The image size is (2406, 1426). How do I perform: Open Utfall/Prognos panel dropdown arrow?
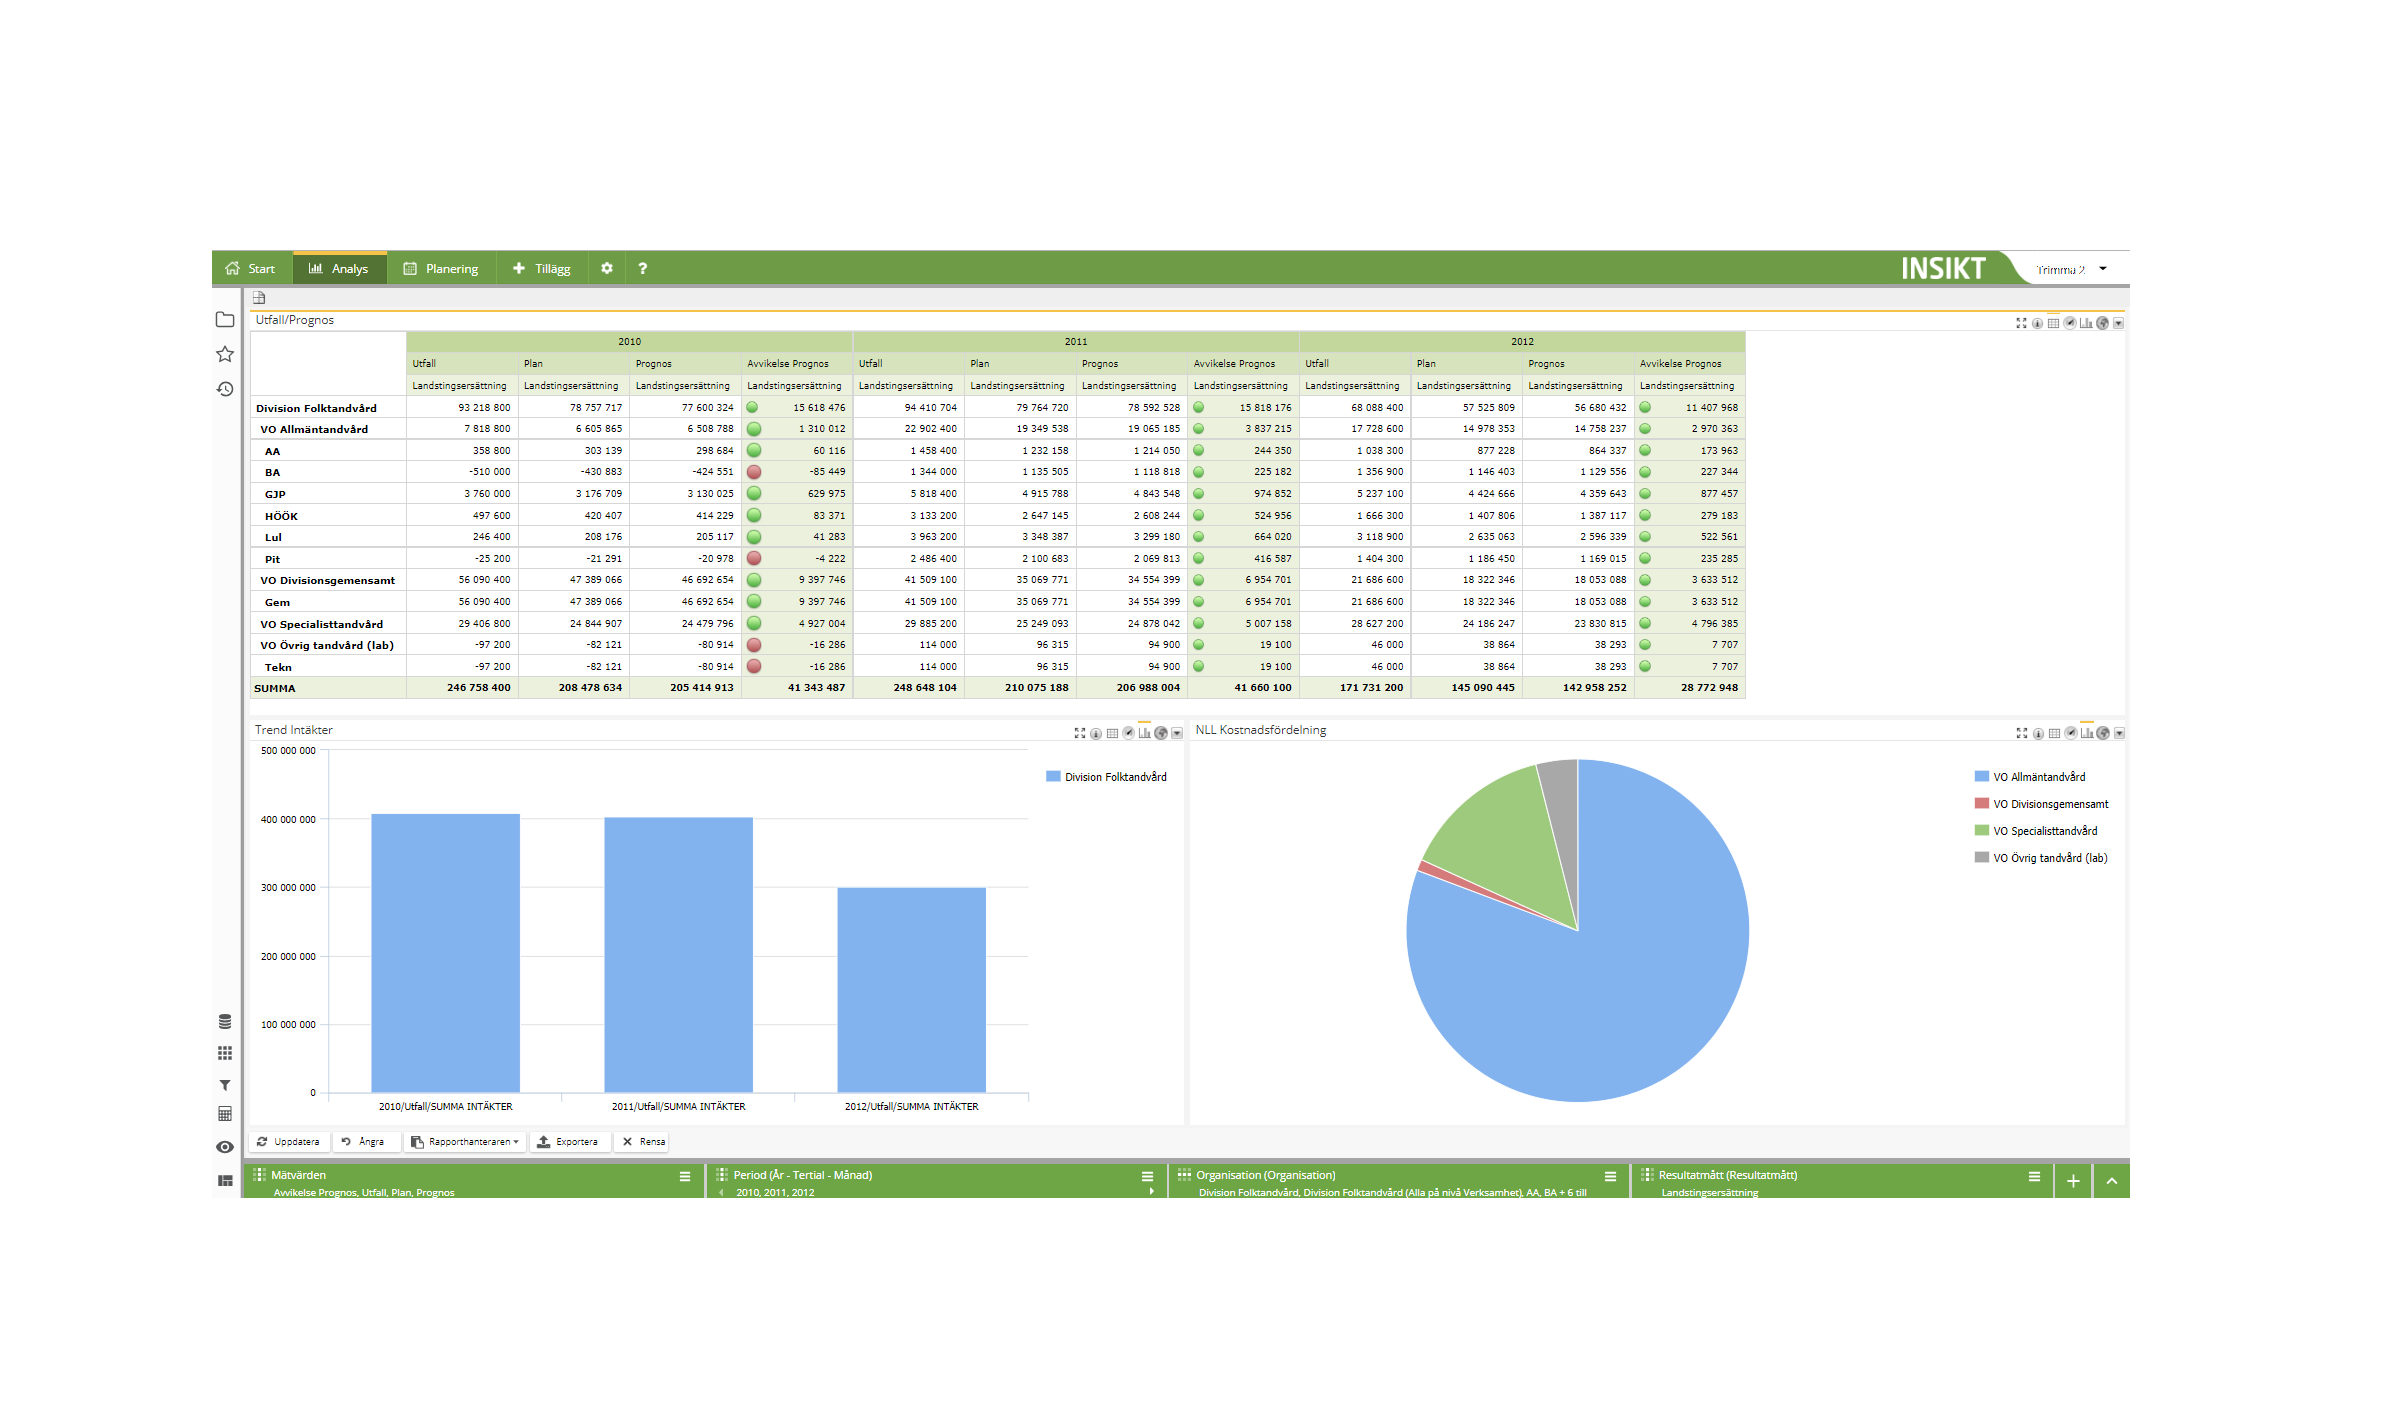2118,323
